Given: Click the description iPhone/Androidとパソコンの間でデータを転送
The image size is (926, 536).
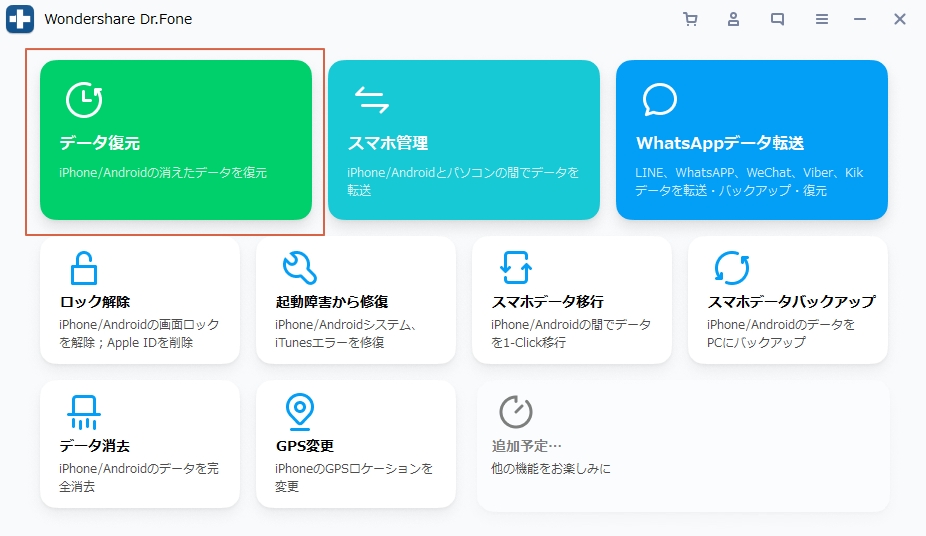Looking at the screenshot, I should pos(463,181).
